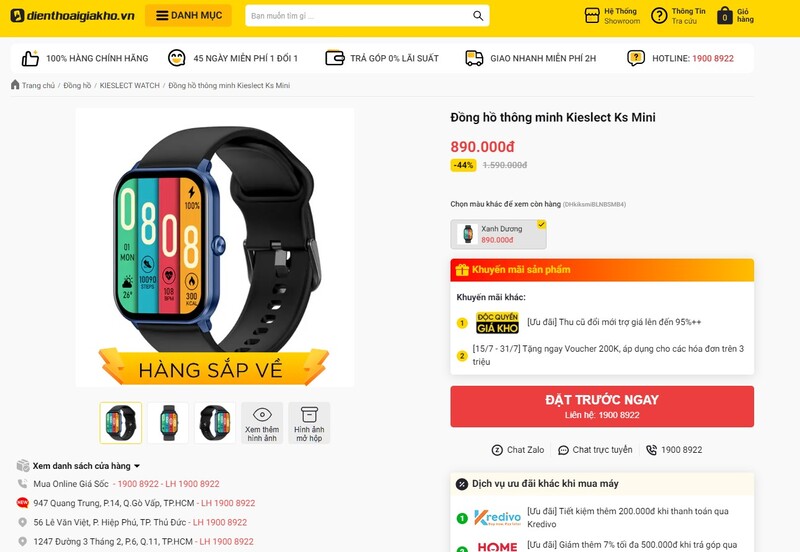800x552 pixels.
Task: Open Hệ Thống Showroom store icon
Action: coord(592,16)
